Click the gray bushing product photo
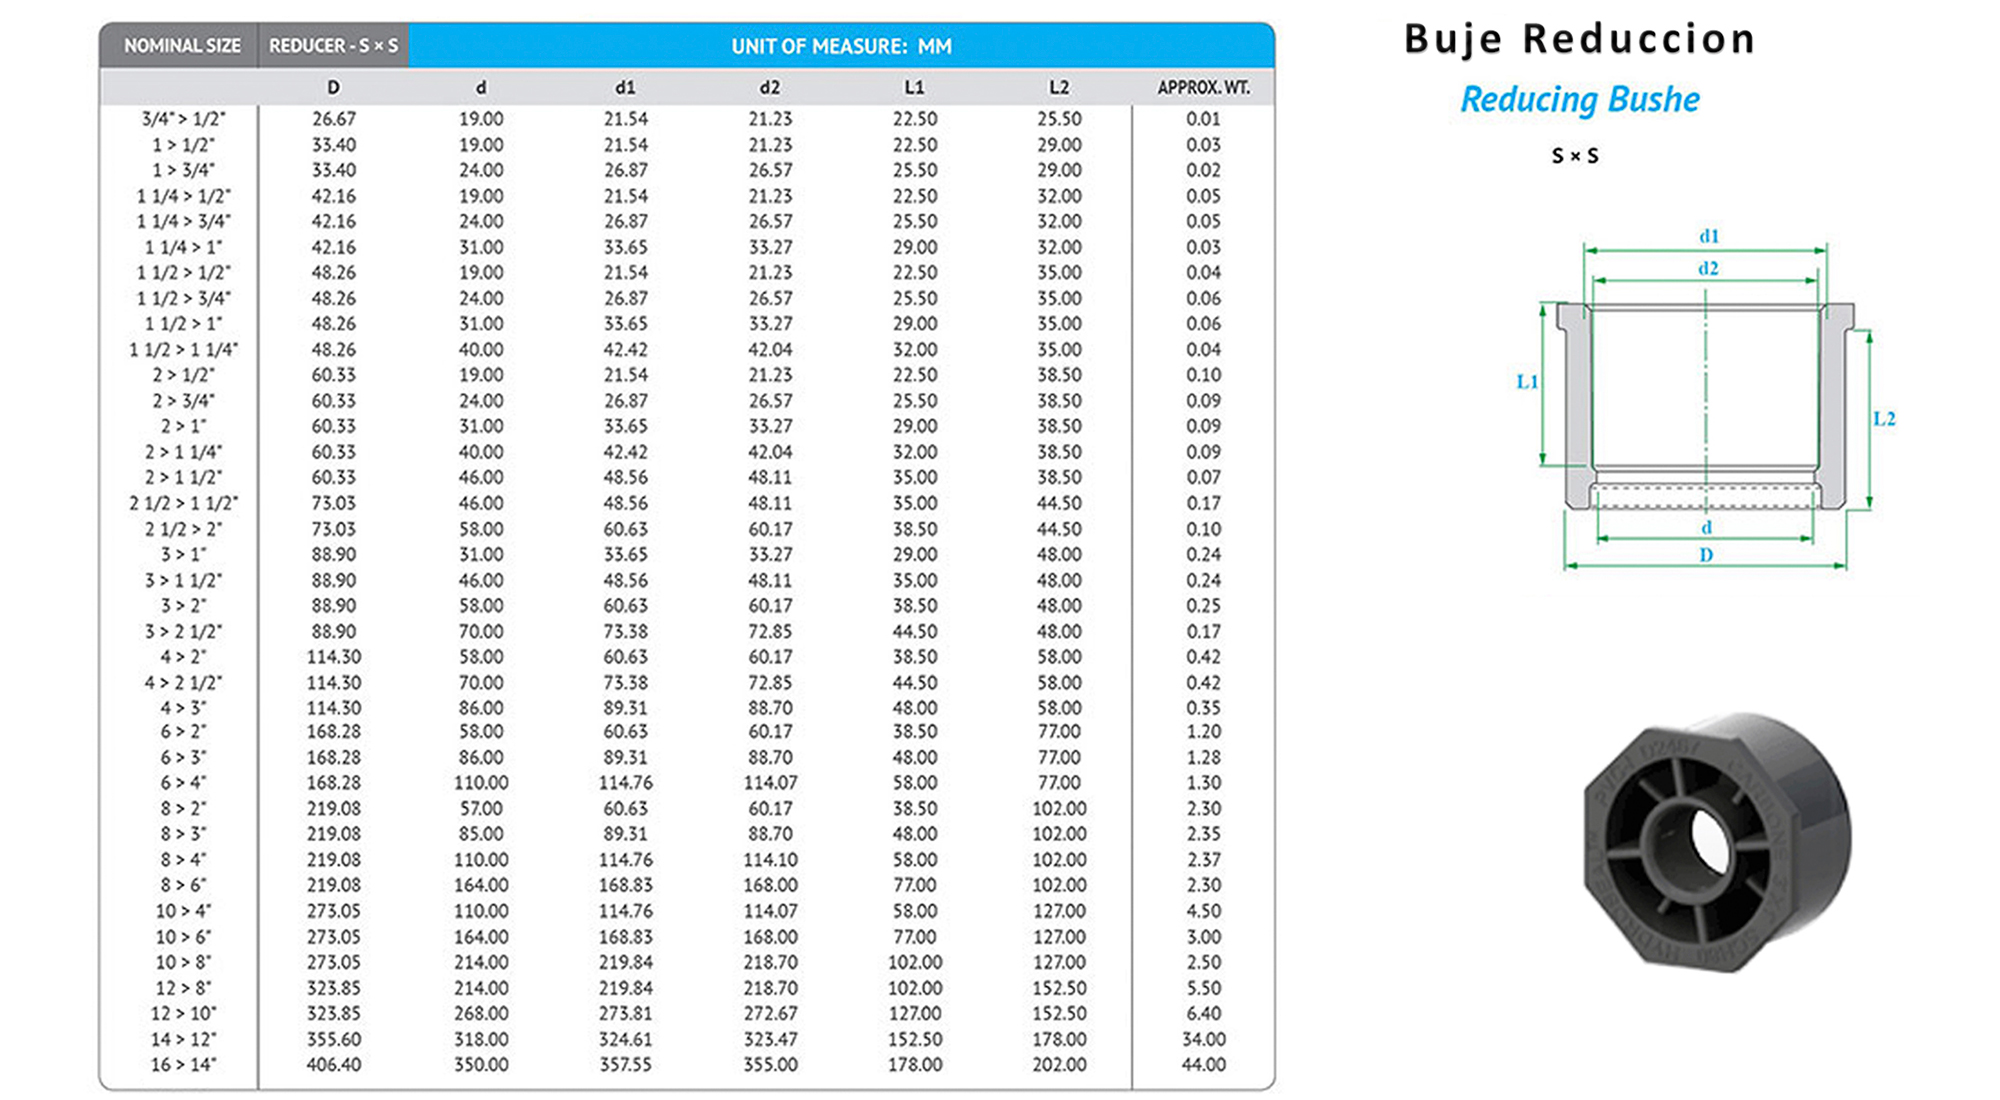2000x1100 pixels. [x=1716, y=840]
